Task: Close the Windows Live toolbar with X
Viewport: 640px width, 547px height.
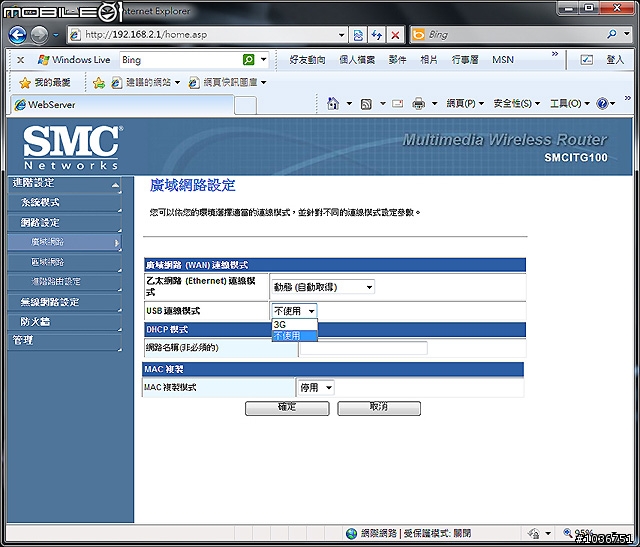Action: click(20, 60)
